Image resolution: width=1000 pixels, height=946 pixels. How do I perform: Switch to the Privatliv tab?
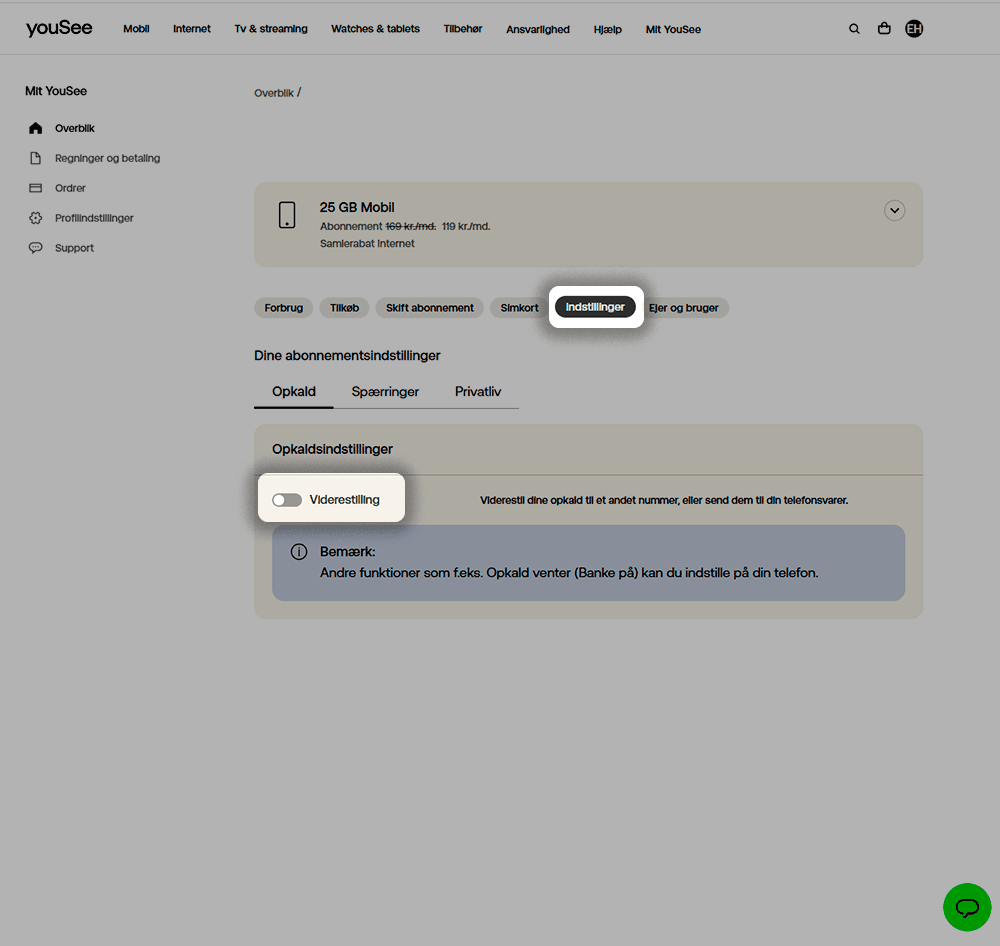point(478,392)
